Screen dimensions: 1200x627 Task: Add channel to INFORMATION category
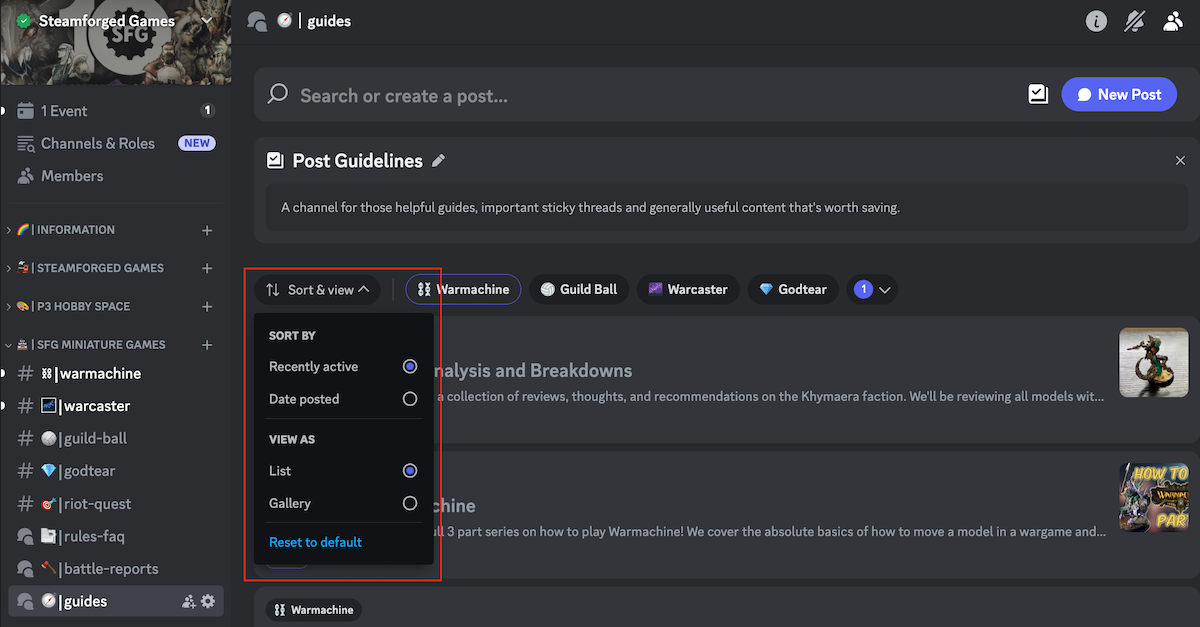point(207,230)
